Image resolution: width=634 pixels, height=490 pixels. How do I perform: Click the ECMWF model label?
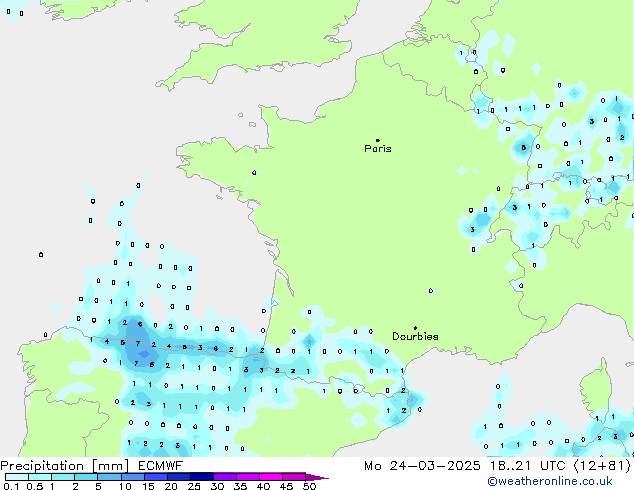161,466
